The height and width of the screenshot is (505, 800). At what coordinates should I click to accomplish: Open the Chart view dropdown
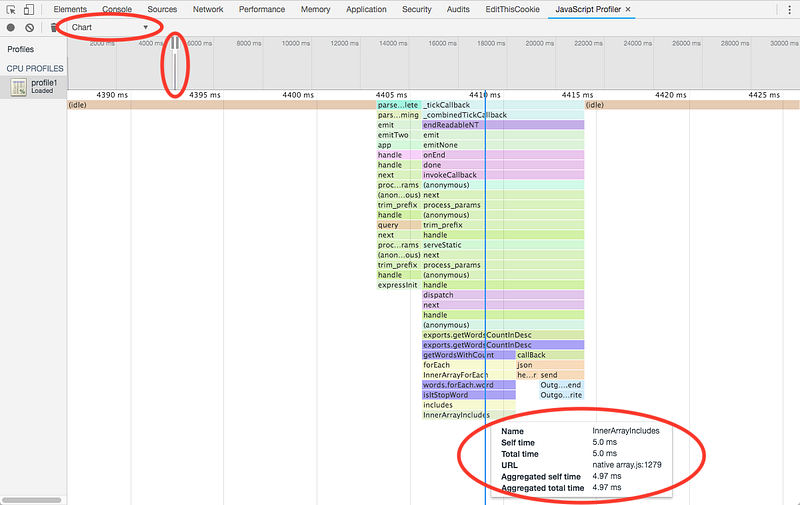(109, 27)
